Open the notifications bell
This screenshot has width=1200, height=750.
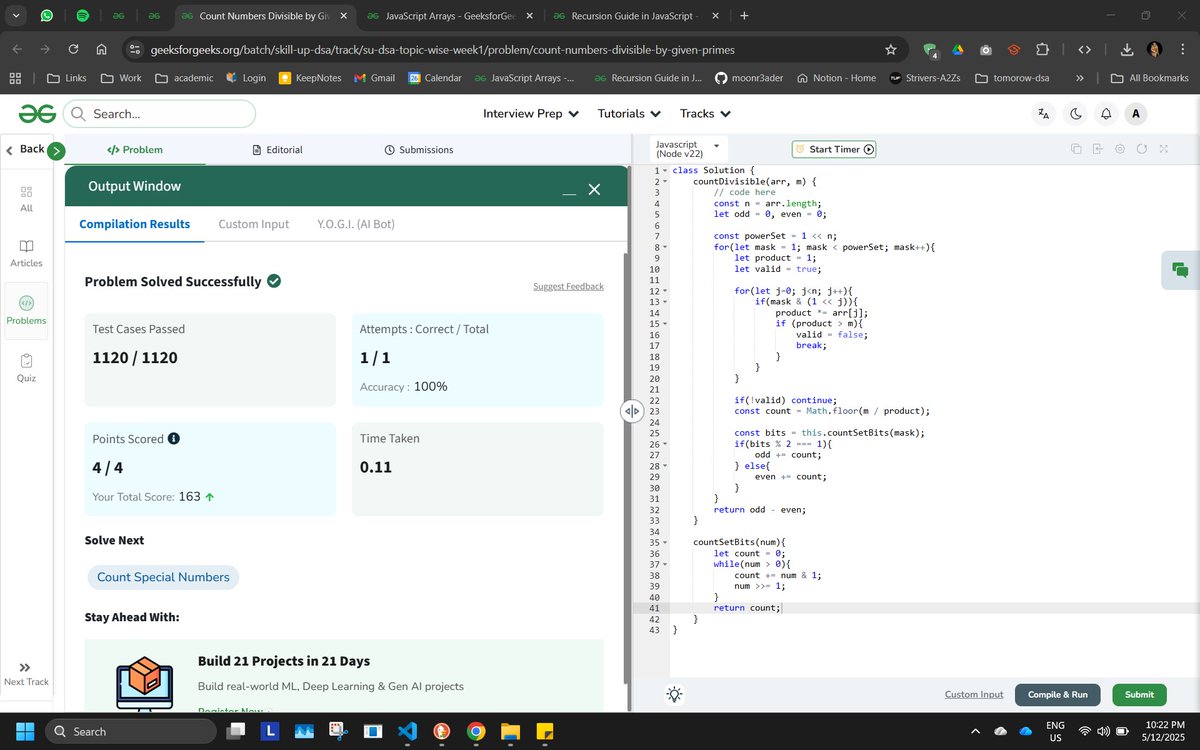(x=1106, y=114)
